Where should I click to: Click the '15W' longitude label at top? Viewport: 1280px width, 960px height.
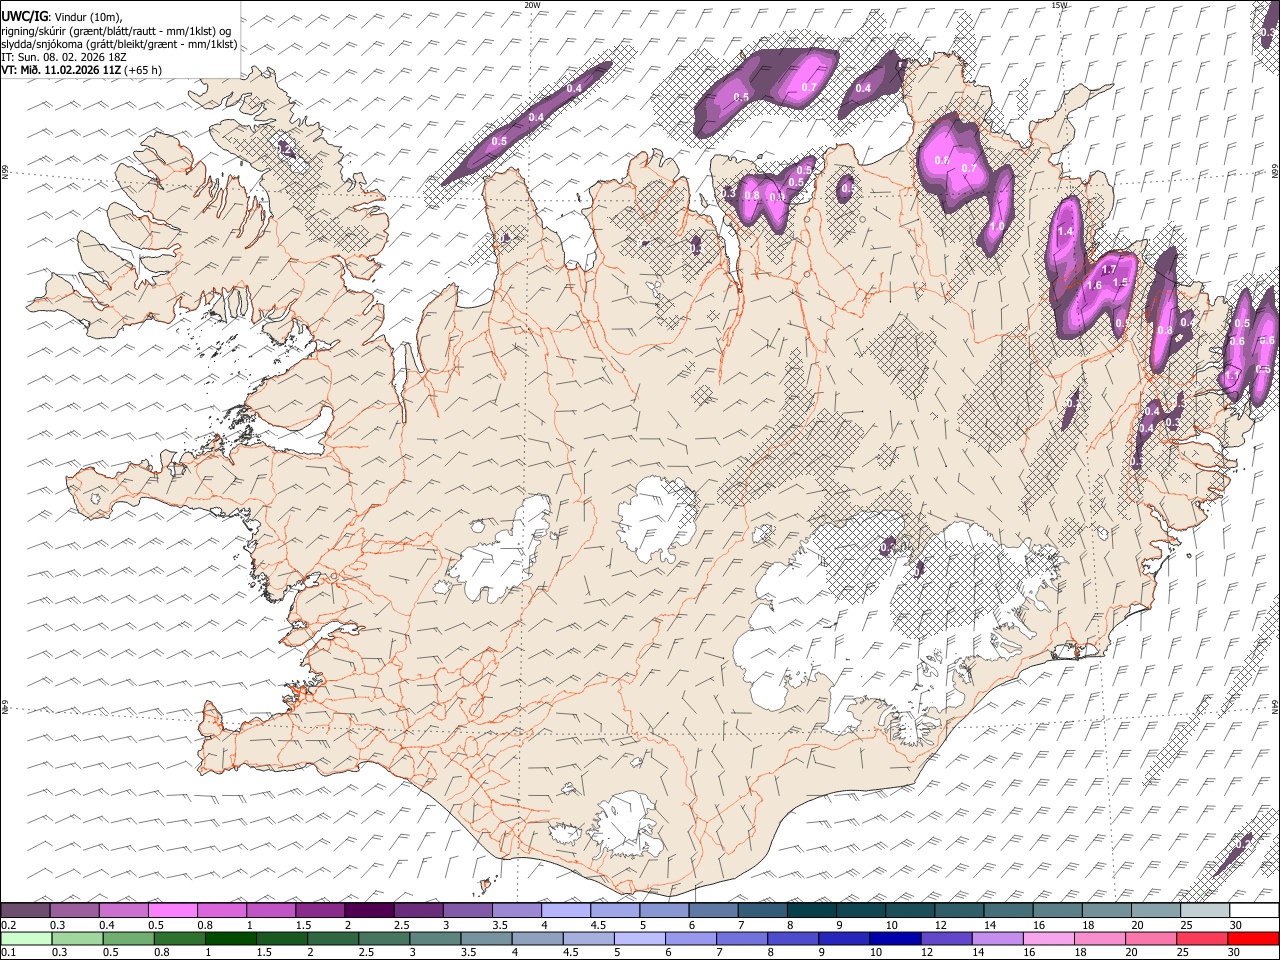point(1059,5)
